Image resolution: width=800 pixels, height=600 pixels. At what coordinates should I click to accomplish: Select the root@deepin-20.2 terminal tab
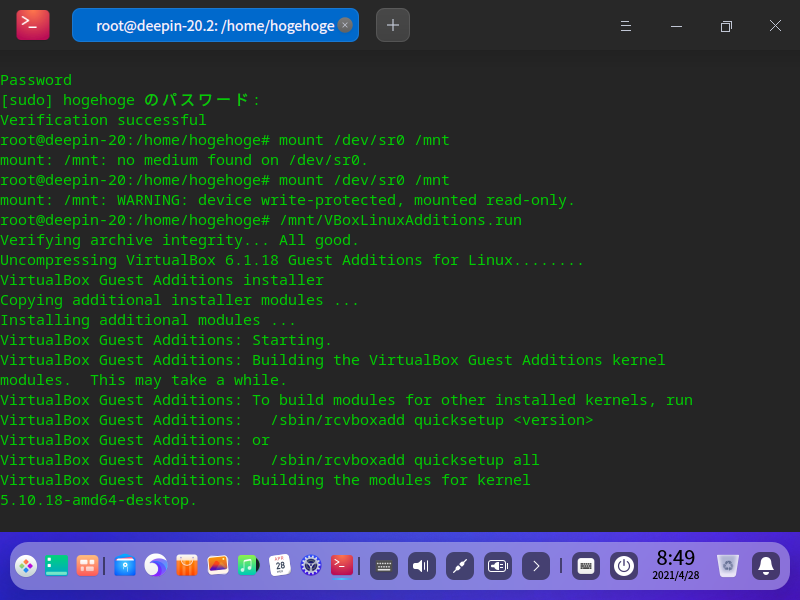click(x=215, y=25)
